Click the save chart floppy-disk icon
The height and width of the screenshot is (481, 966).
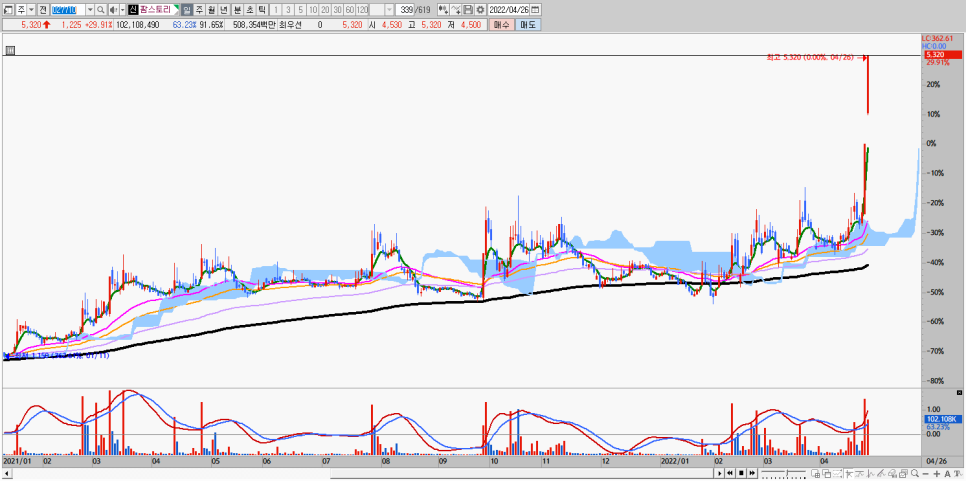pyautogui.click(x=468, y=10)
